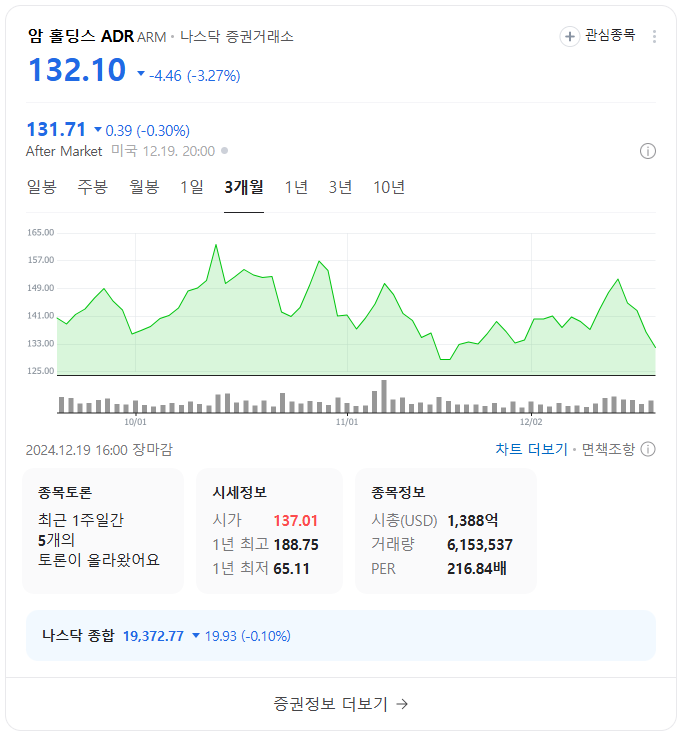The image size is (681, 740).
Task: Click the ARM ticker symbol text
Action: [x=151, y=37]
